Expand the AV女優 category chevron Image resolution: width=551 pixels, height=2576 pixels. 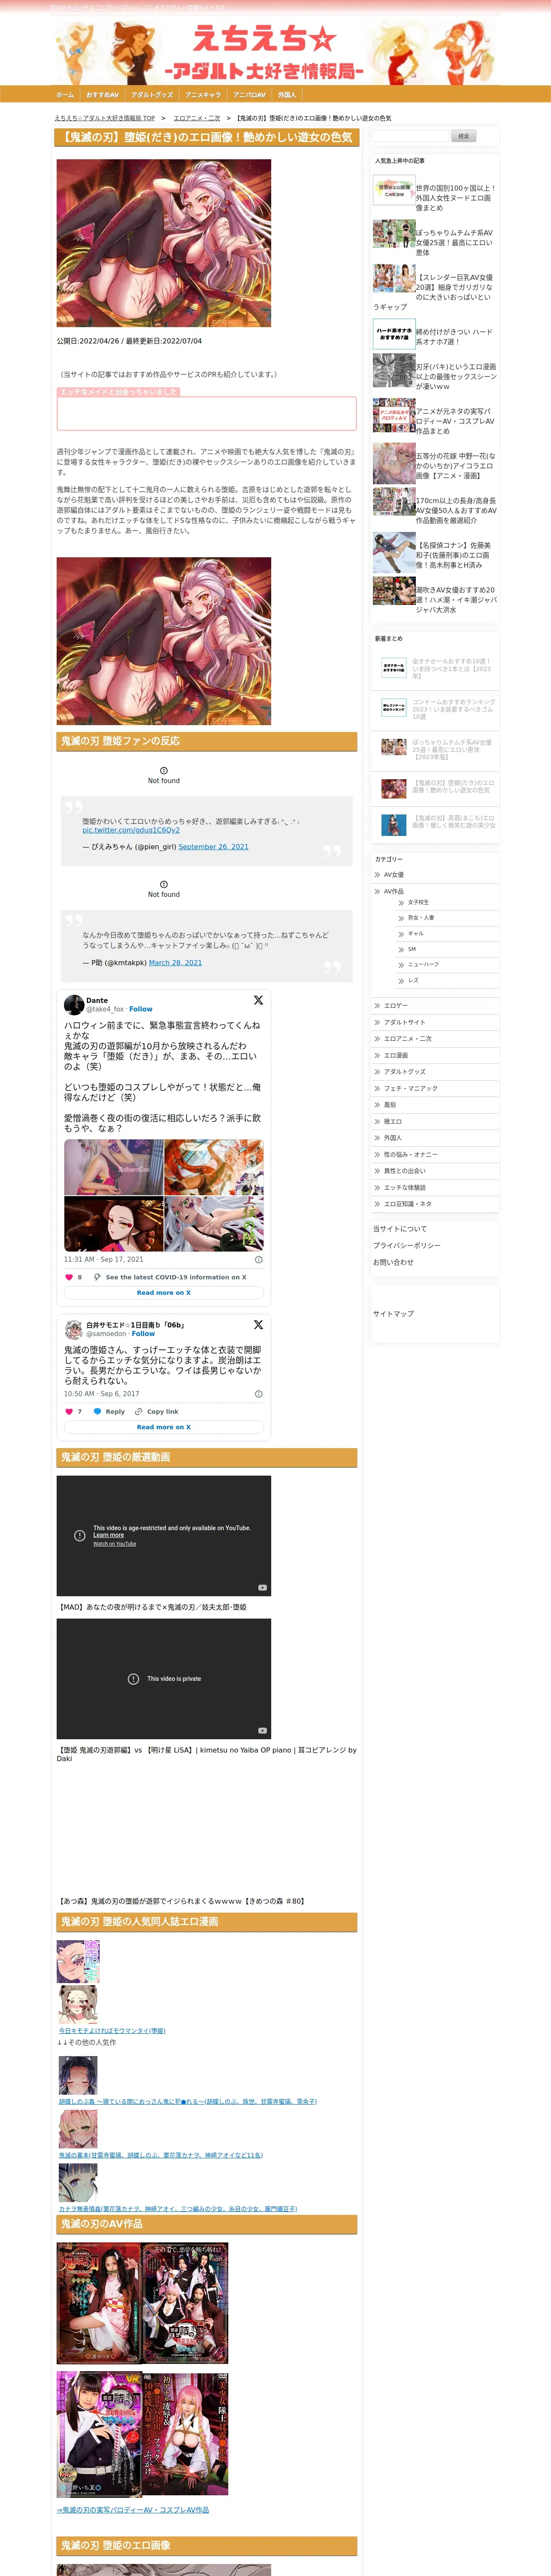(377, 875)
